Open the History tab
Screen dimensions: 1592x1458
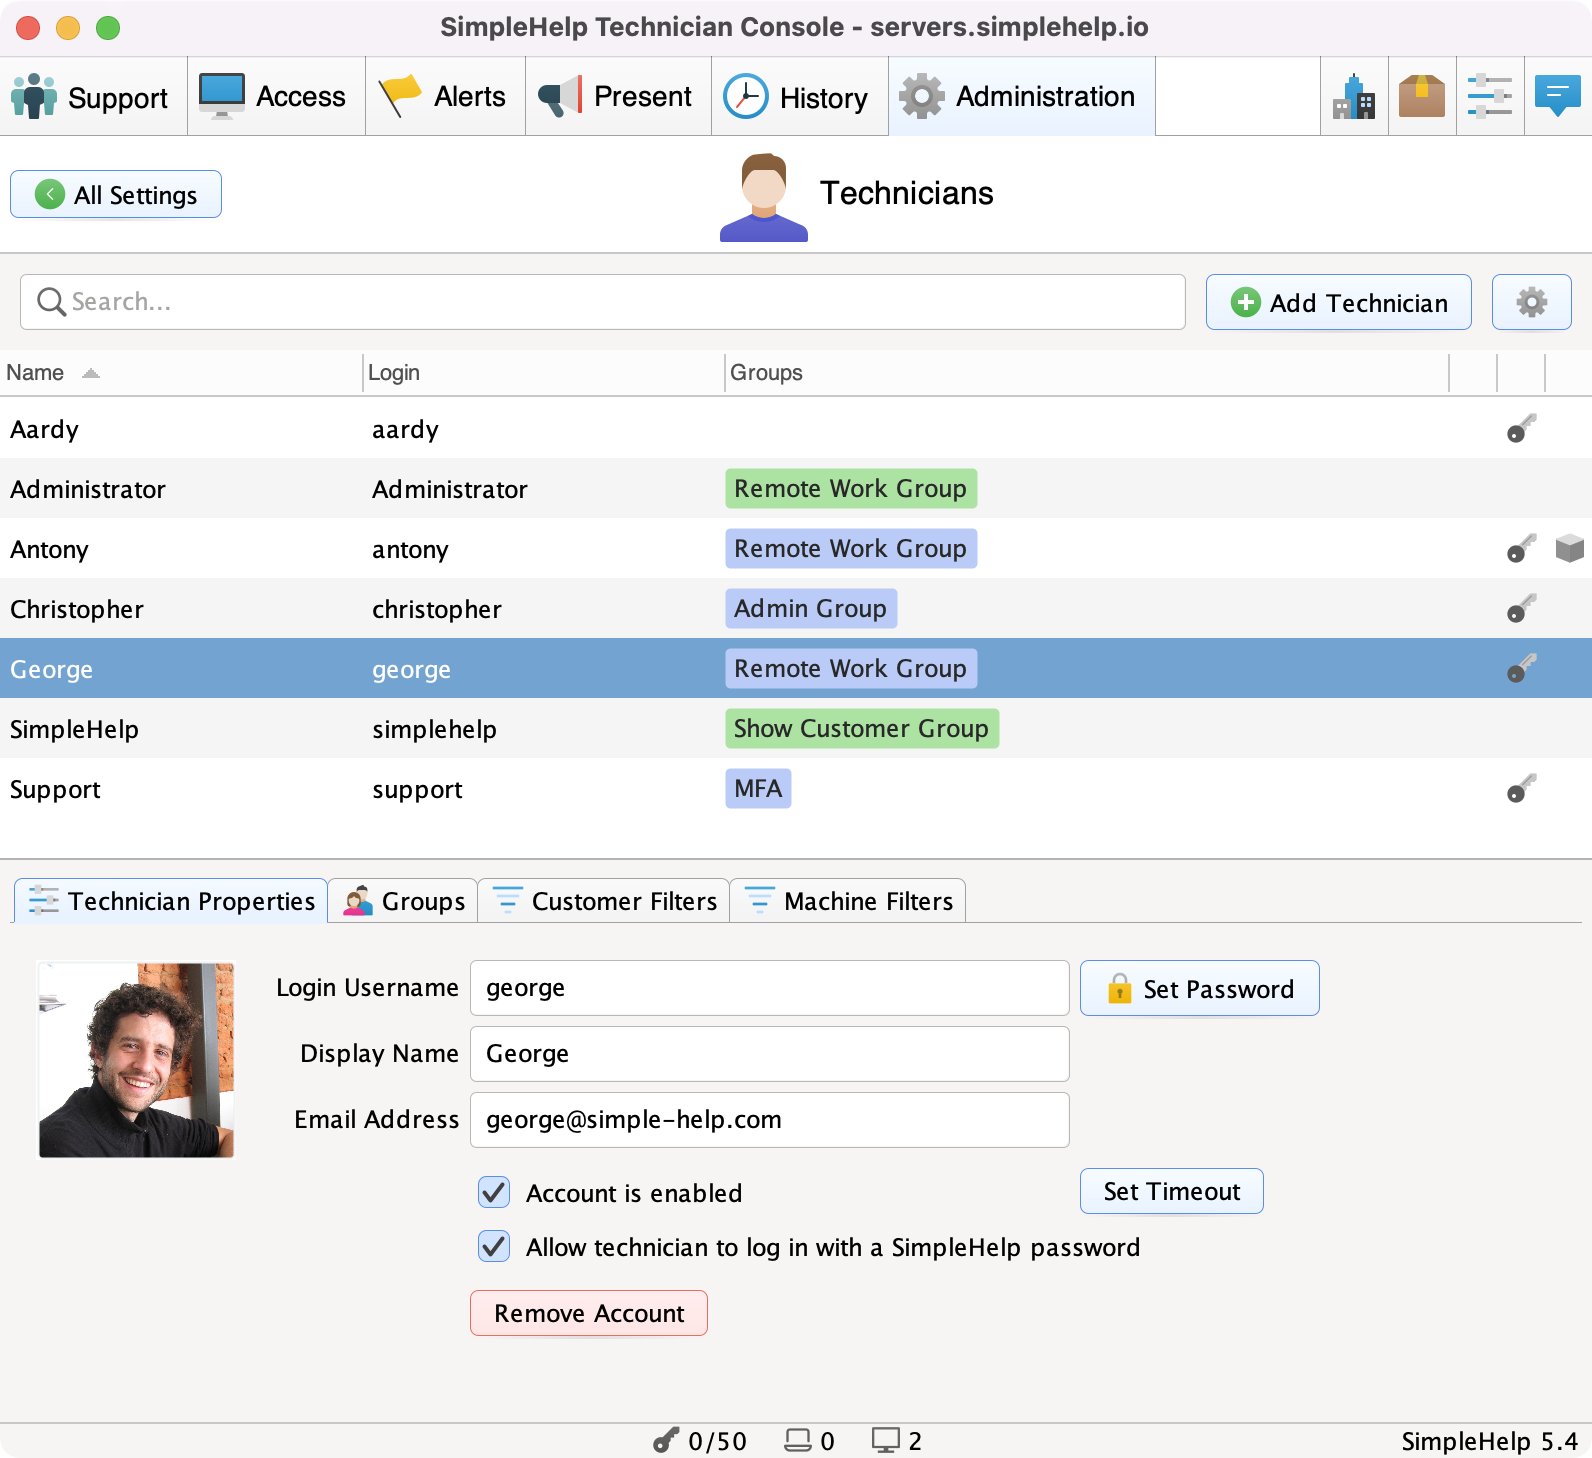point(799,97)
